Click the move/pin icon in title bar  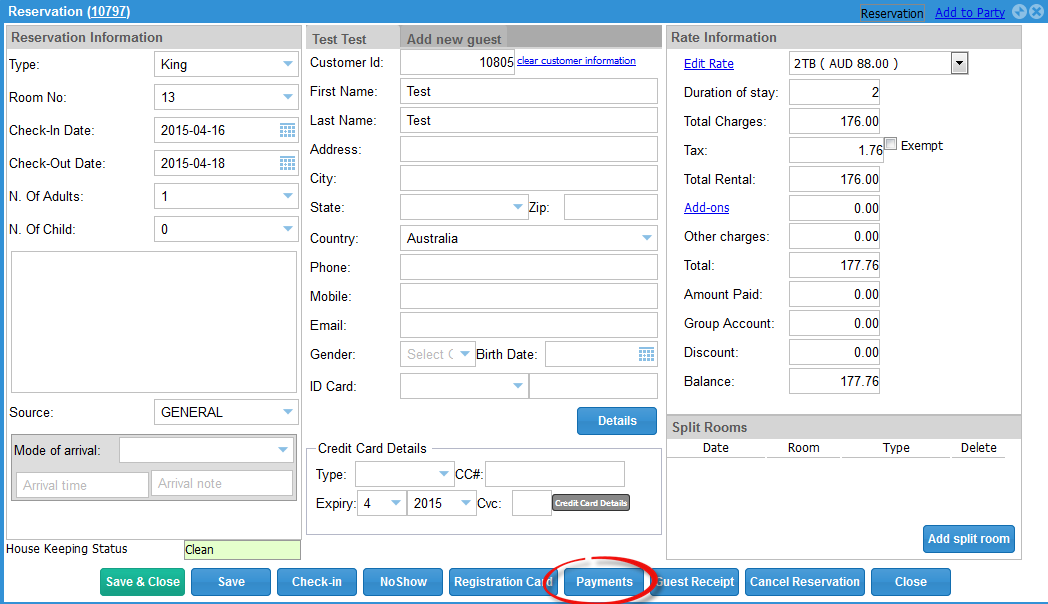point(1019,12)
